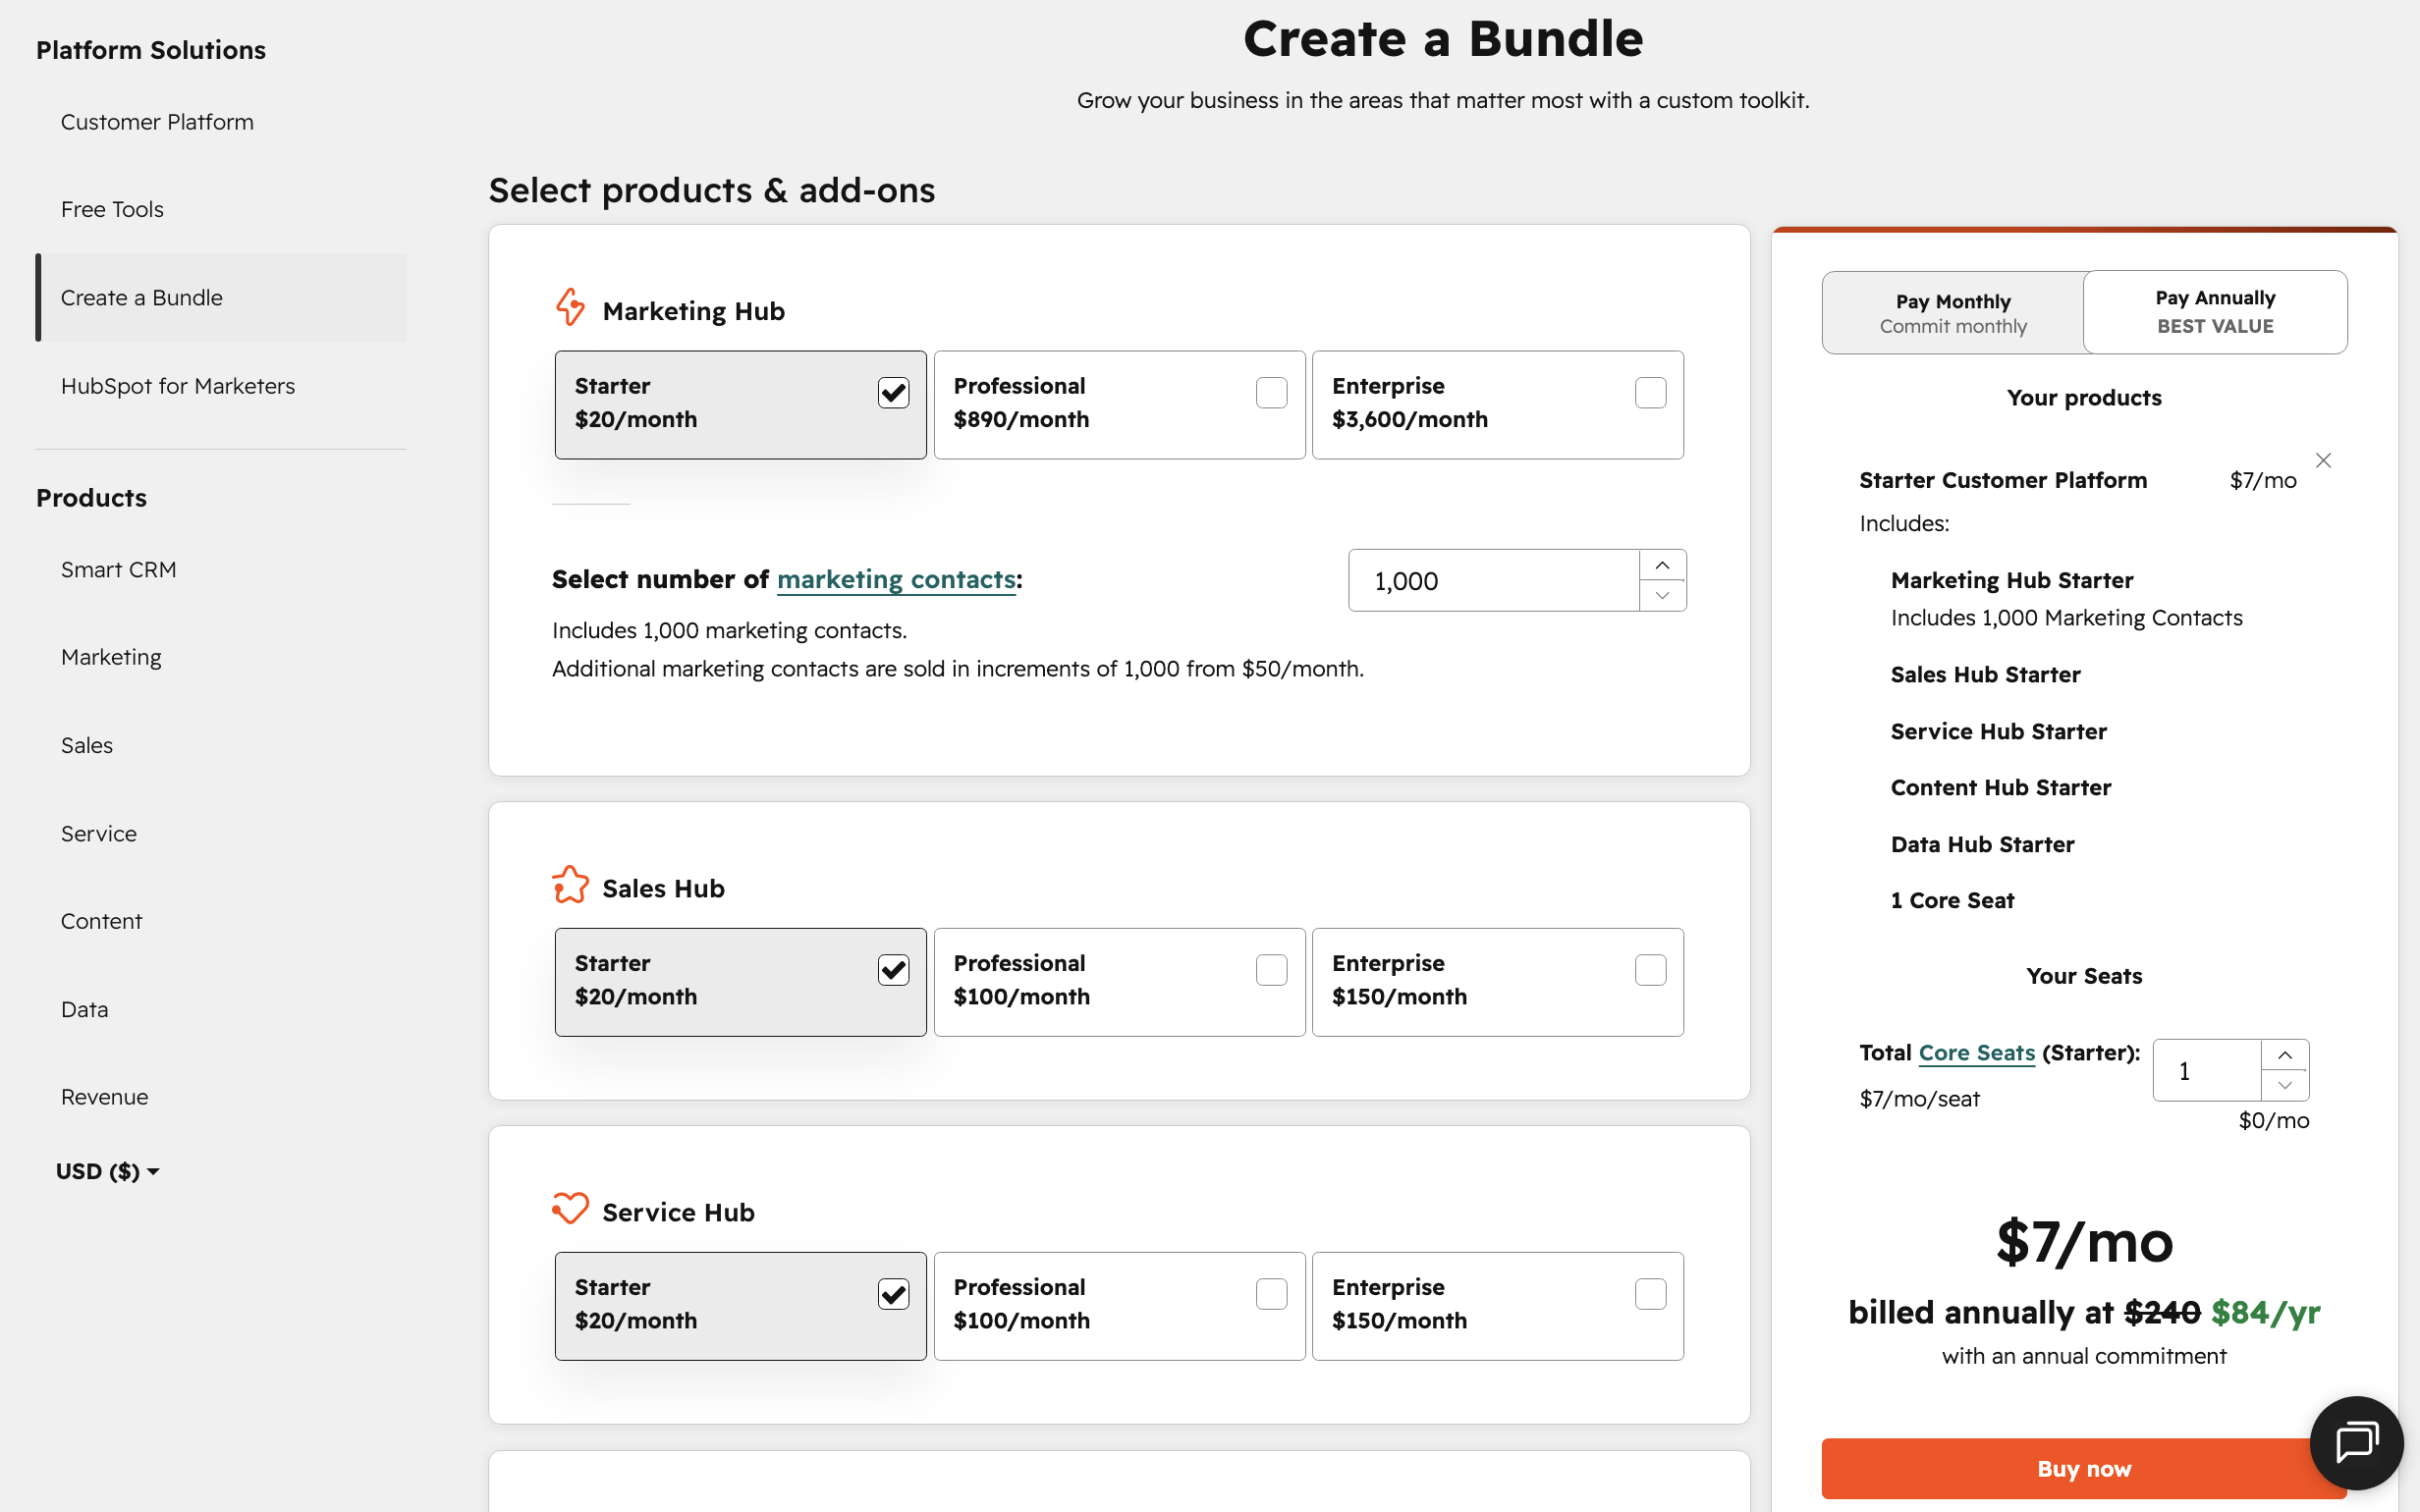The height and width of the screenshot is (1512, 2420).
Task: Check Sales Hub Professional checkbox
Action: (x=1271, y=970)
